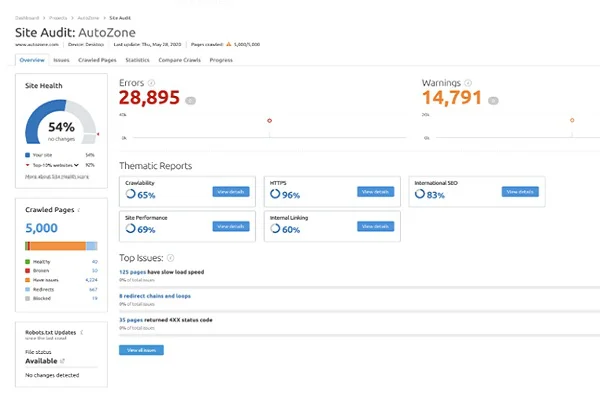Open the Errors info icon

152,83
